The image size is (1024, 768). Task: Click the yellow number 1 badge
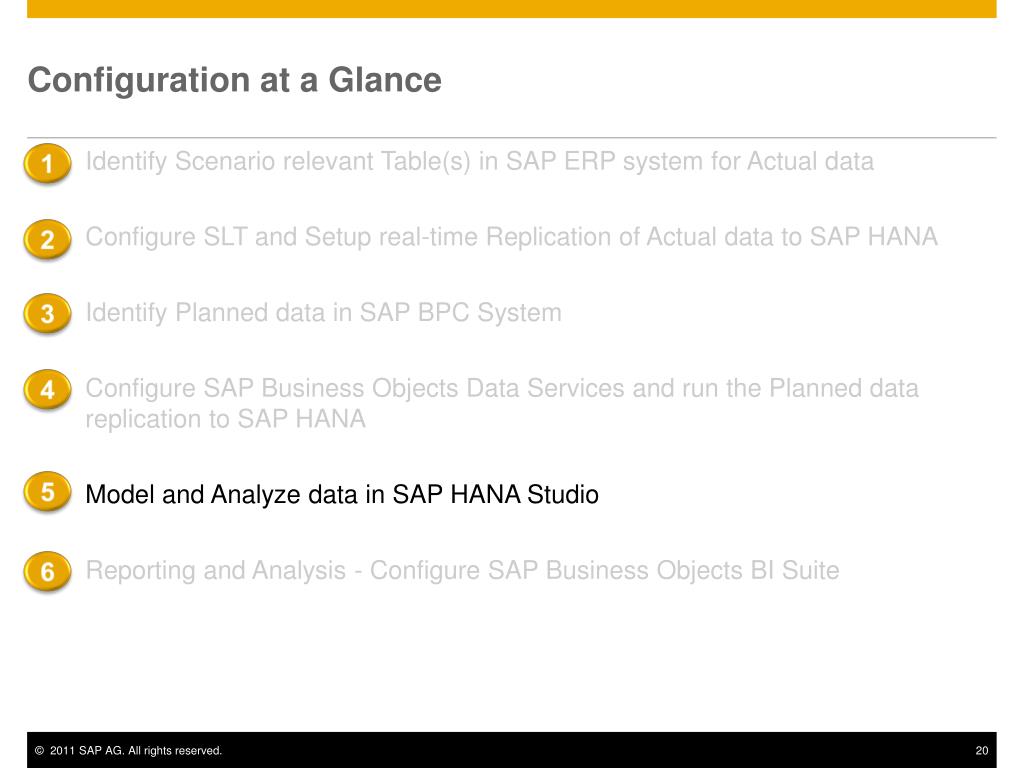[x=48, y=163]
